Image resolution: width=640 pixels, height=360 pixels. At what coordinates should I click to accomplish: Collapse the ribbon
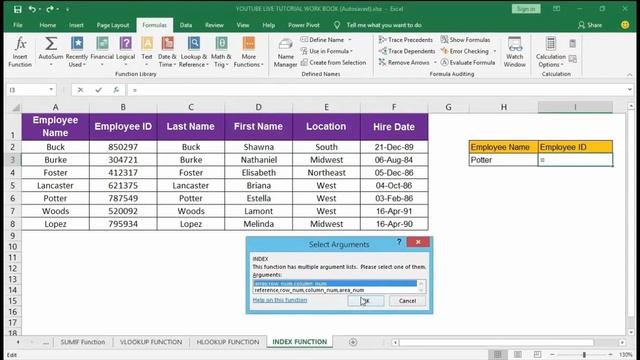[629, 75]
